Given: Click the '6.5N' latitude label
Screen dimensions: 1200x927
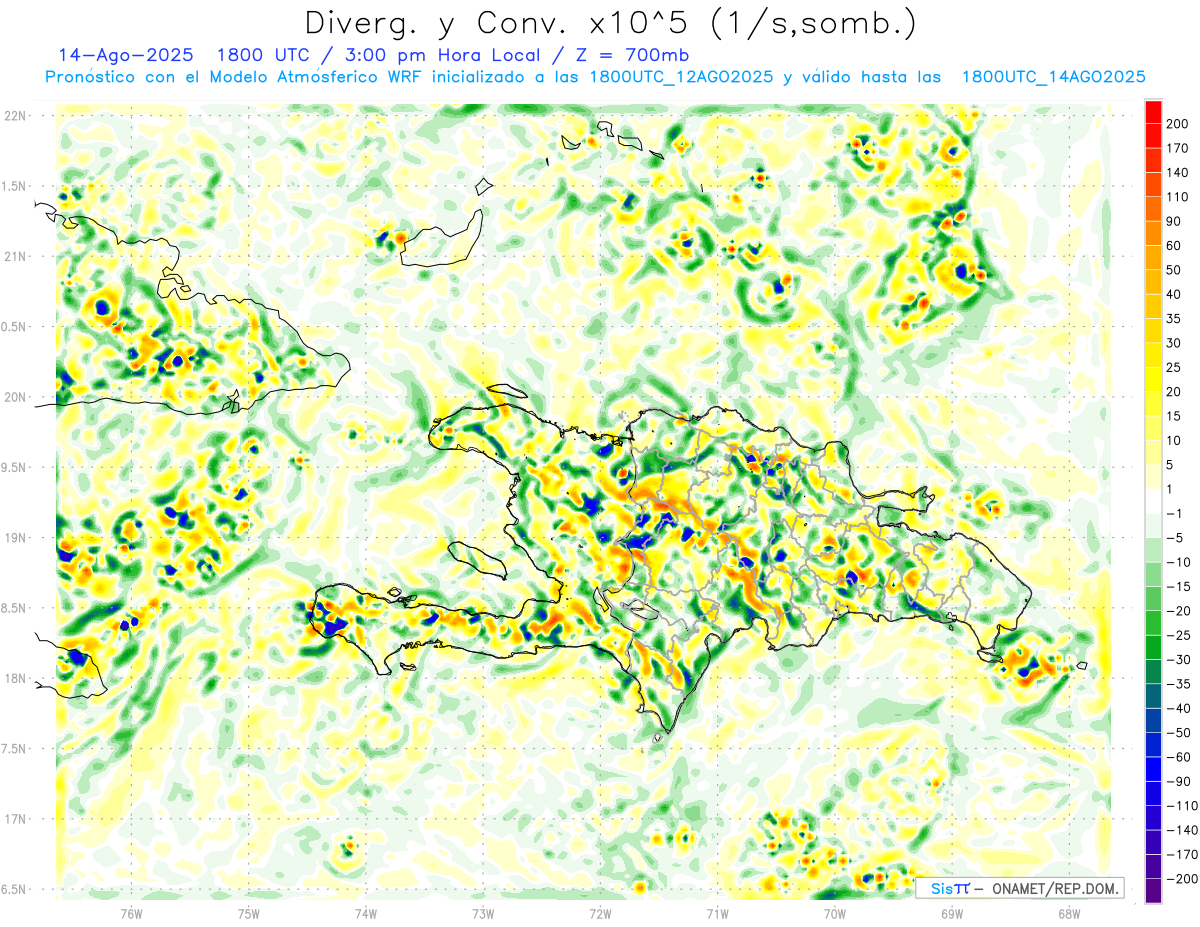Looking at the screenshot, I should (x=15, y=889).
